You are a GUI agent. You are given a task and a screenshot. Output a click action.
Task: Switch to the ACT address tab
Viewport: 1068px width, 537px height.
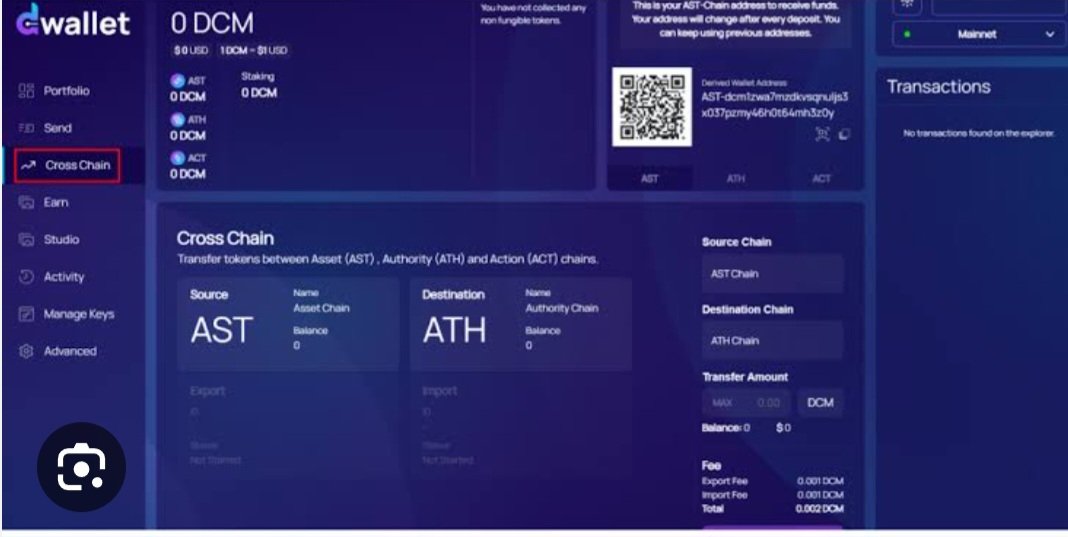click(x=821, y=178)
